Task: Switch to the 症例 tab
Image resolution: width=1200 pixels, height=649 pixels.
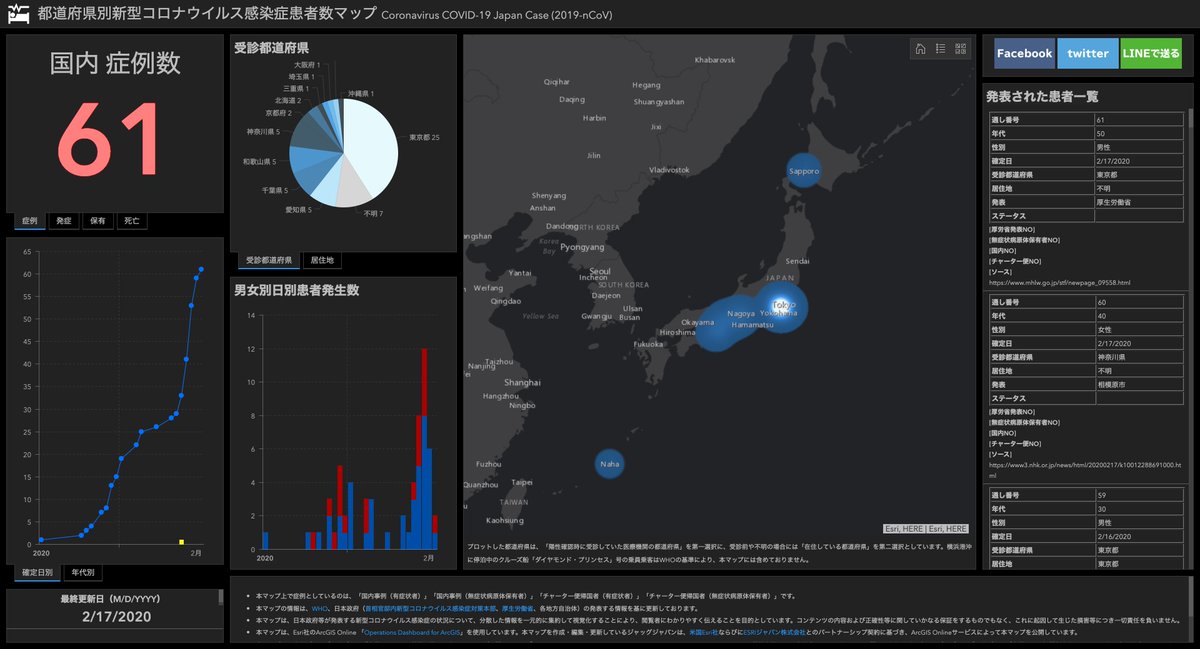Action: 28,220
